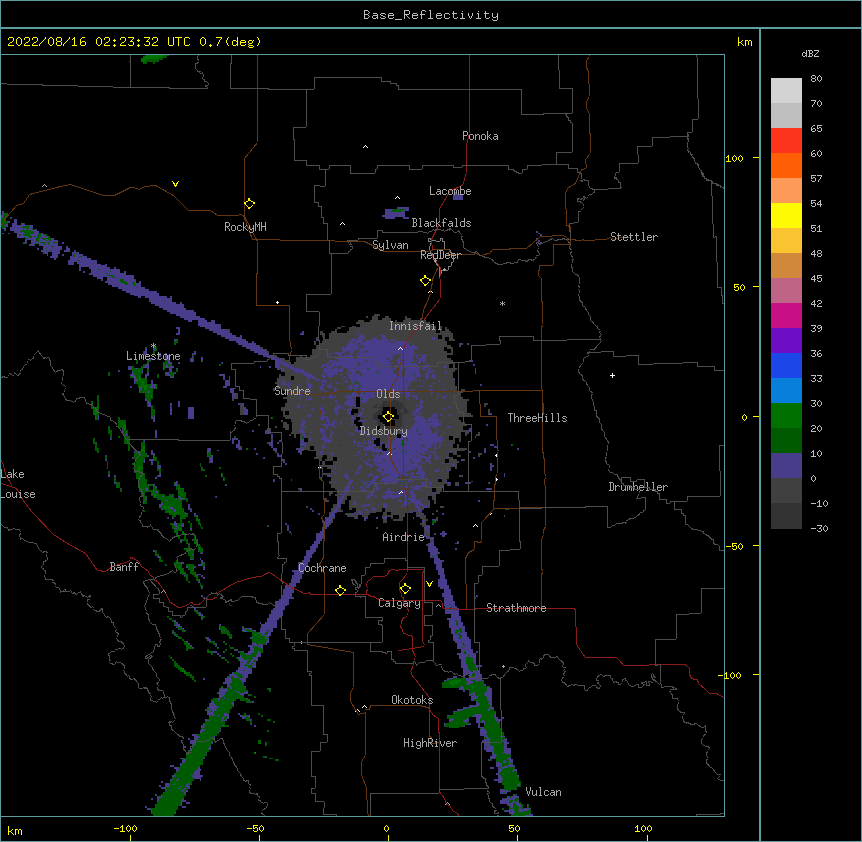The image size is (862, 842).
Task: Choose the blue 36-33 dBZ legend swatch
Action: pos(786,365)
